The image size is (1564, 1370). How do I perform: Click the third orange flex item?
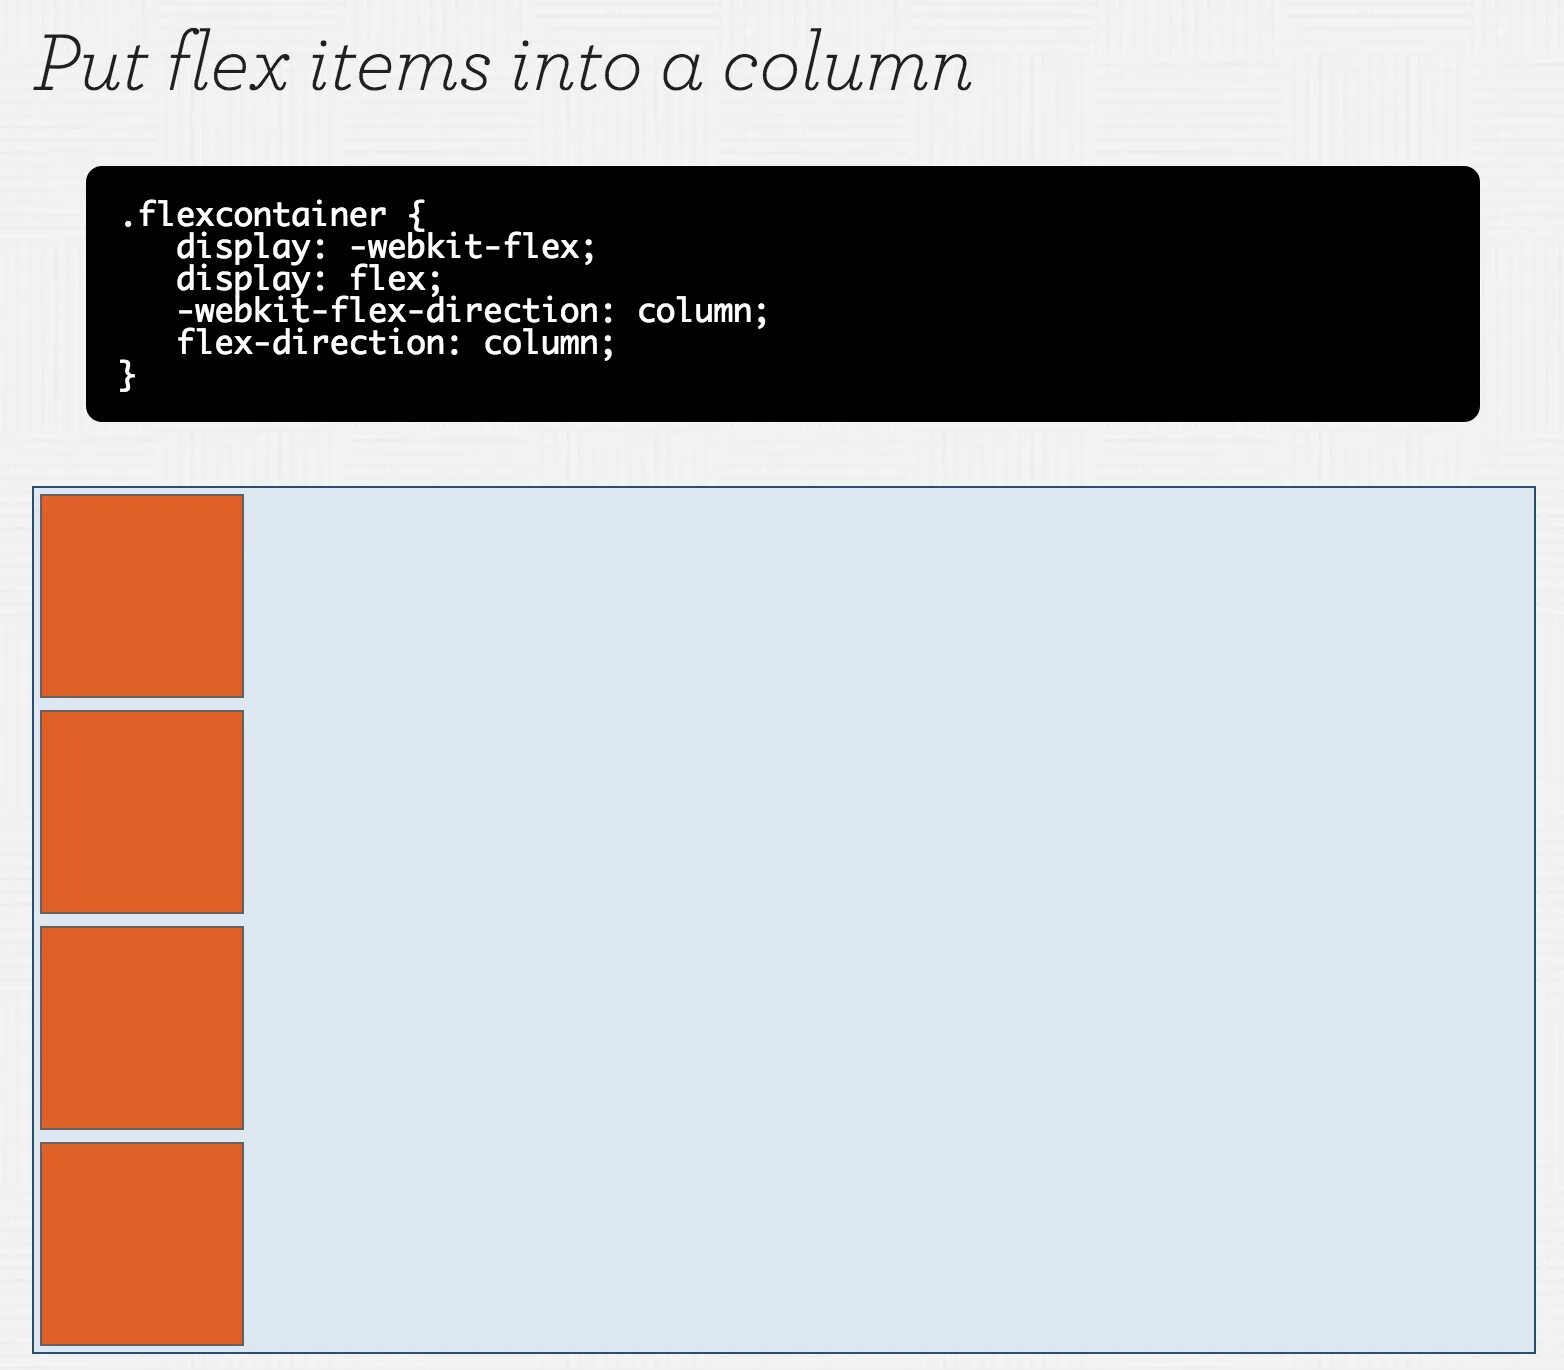(x=142, y=1028)
